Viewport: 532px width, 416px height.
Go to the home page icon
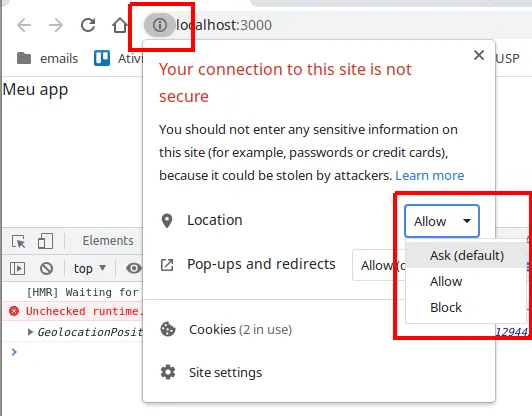119,25
